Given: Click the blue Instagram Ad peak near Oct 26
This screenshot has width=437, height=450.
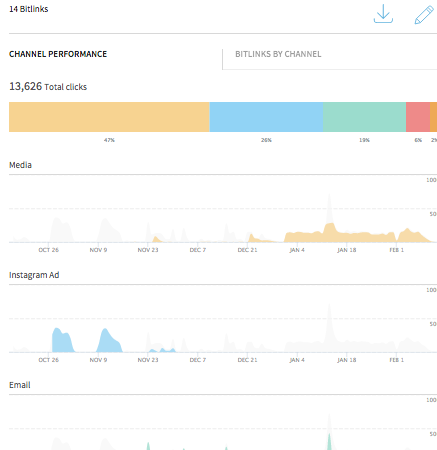Looking at the screenshot, I should pos(62,341).
